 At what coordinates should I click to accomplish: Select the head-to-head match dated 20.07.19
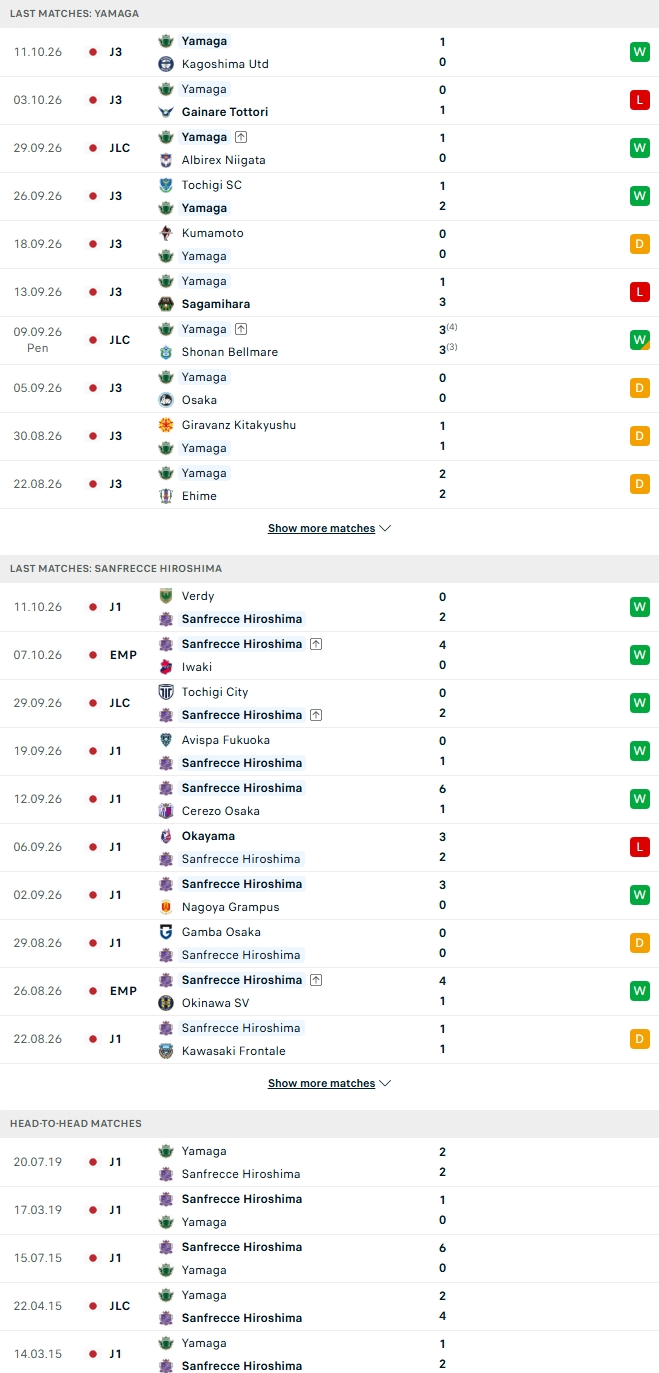pyautogui.click(x=329, y=1162)
